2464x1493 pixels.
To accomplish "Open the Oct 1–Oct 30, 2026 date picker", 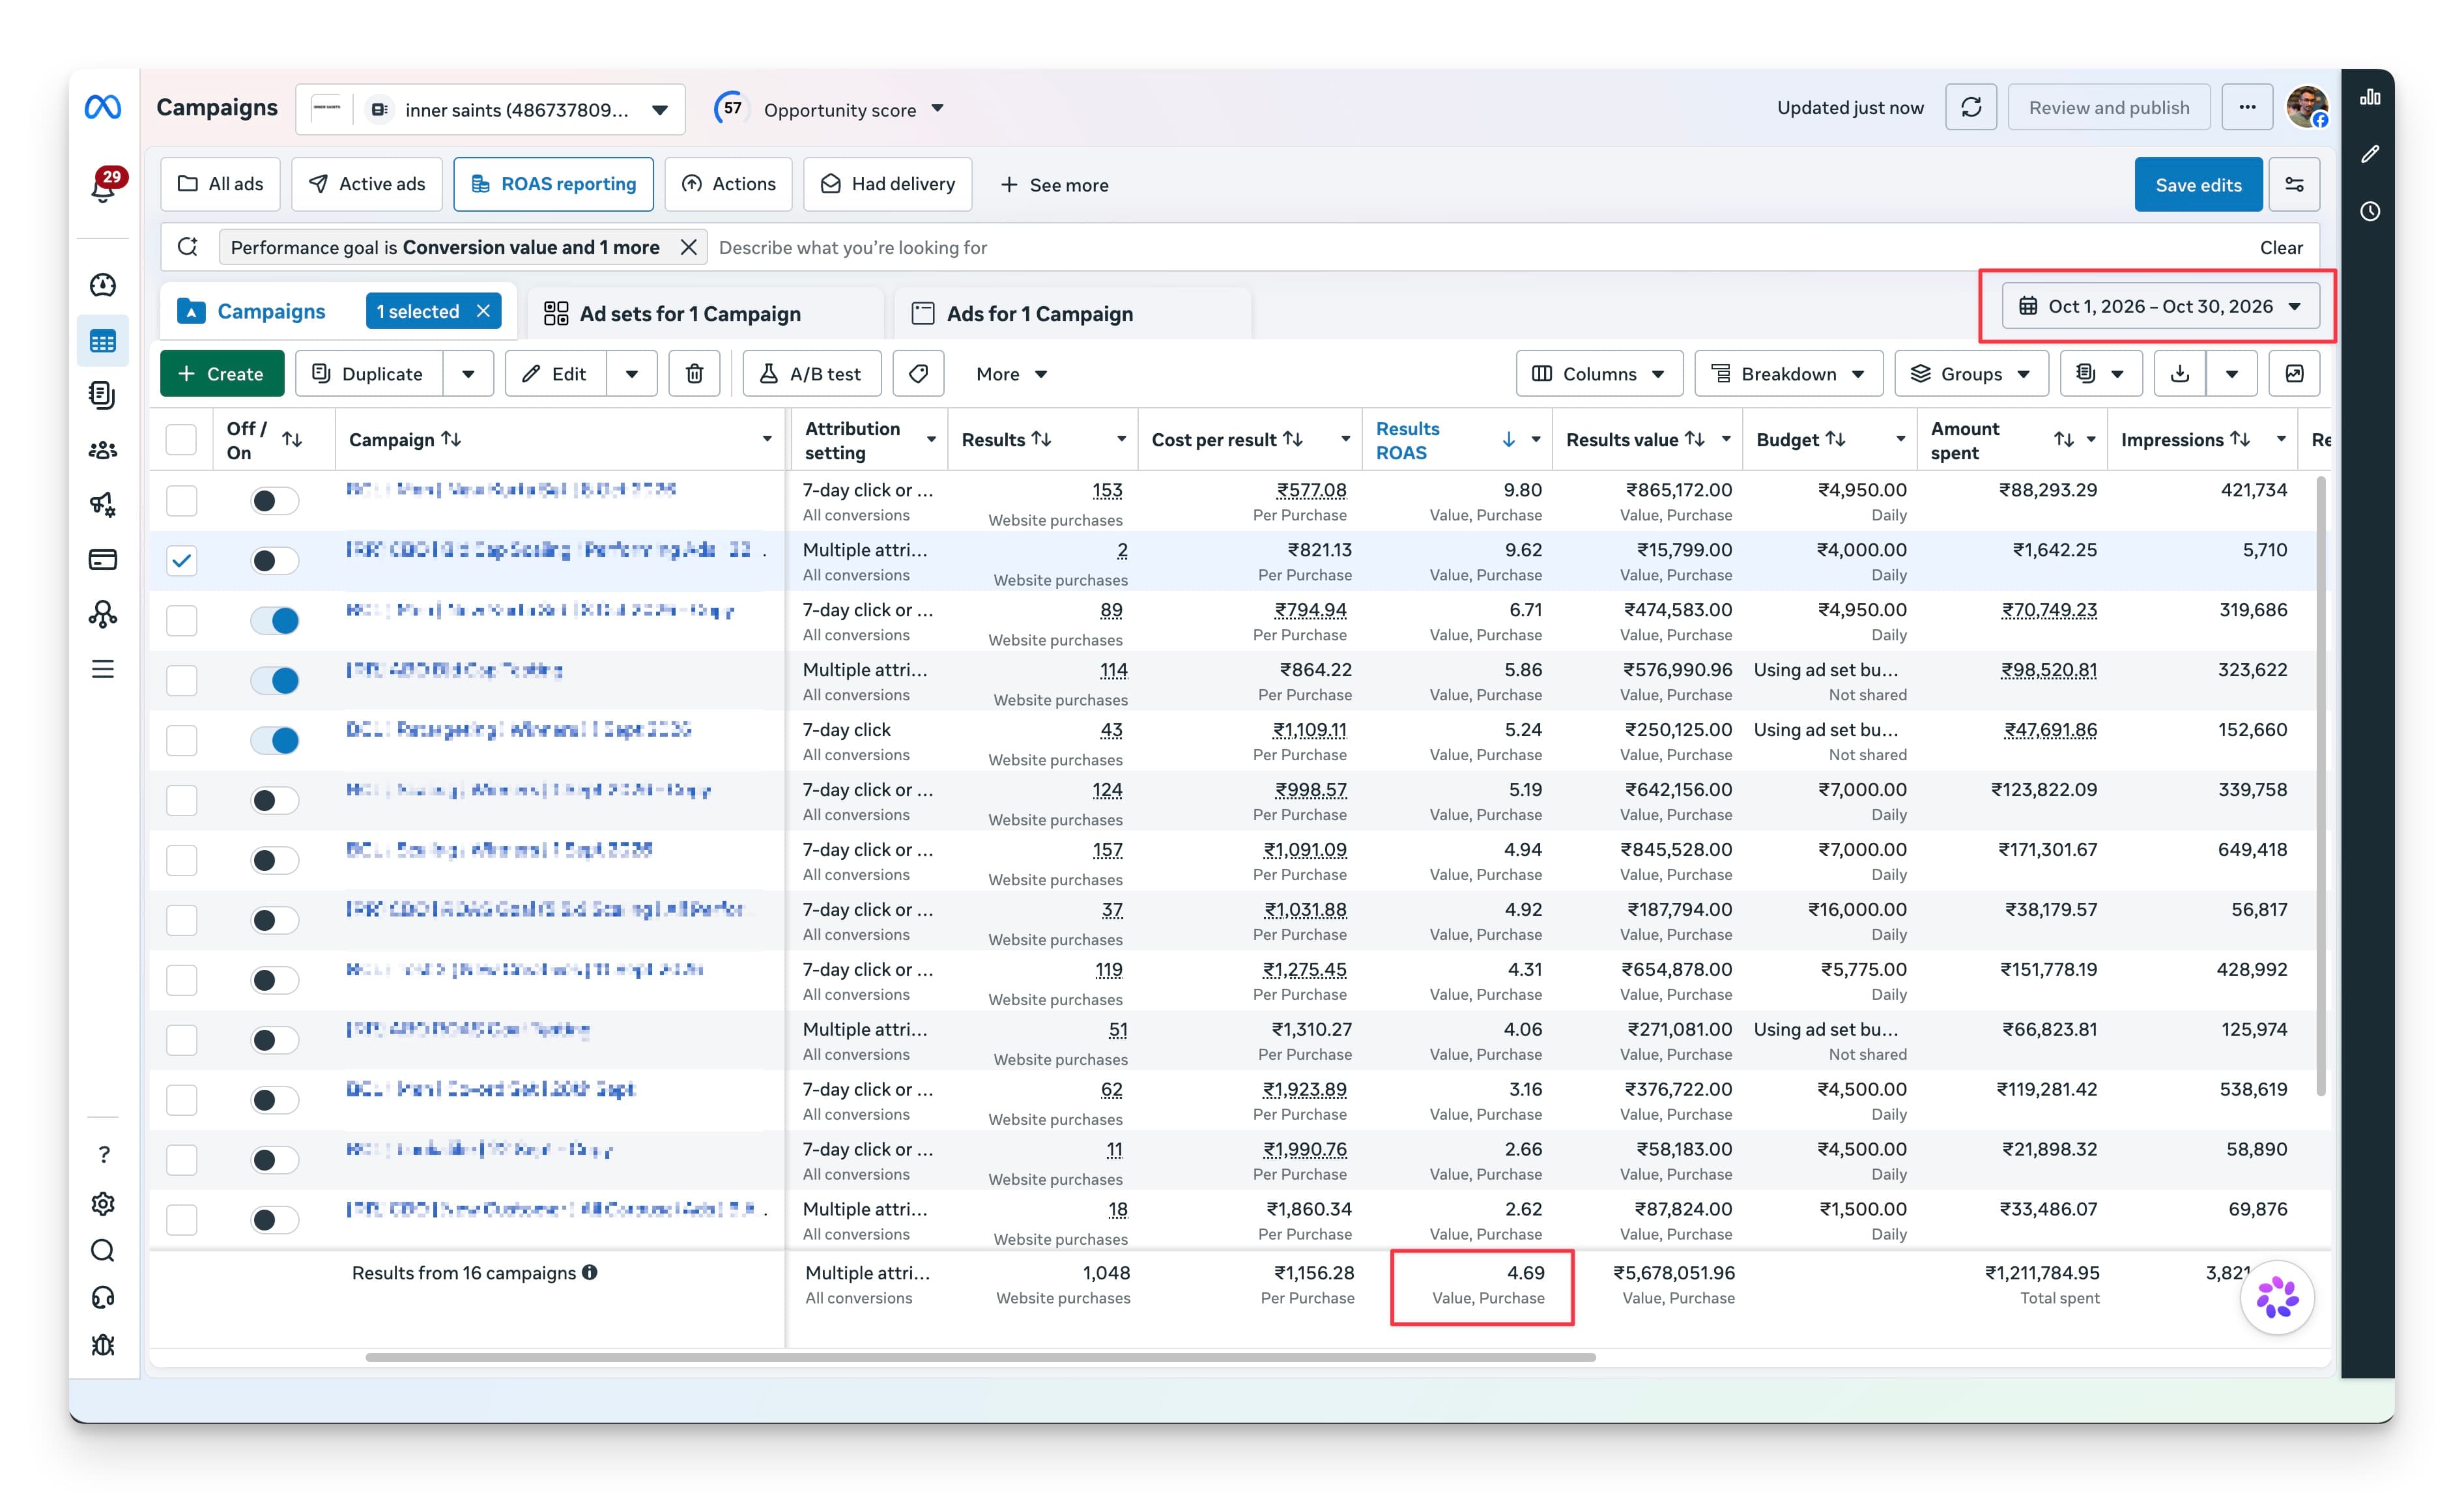I will (x=2160, y=307).
